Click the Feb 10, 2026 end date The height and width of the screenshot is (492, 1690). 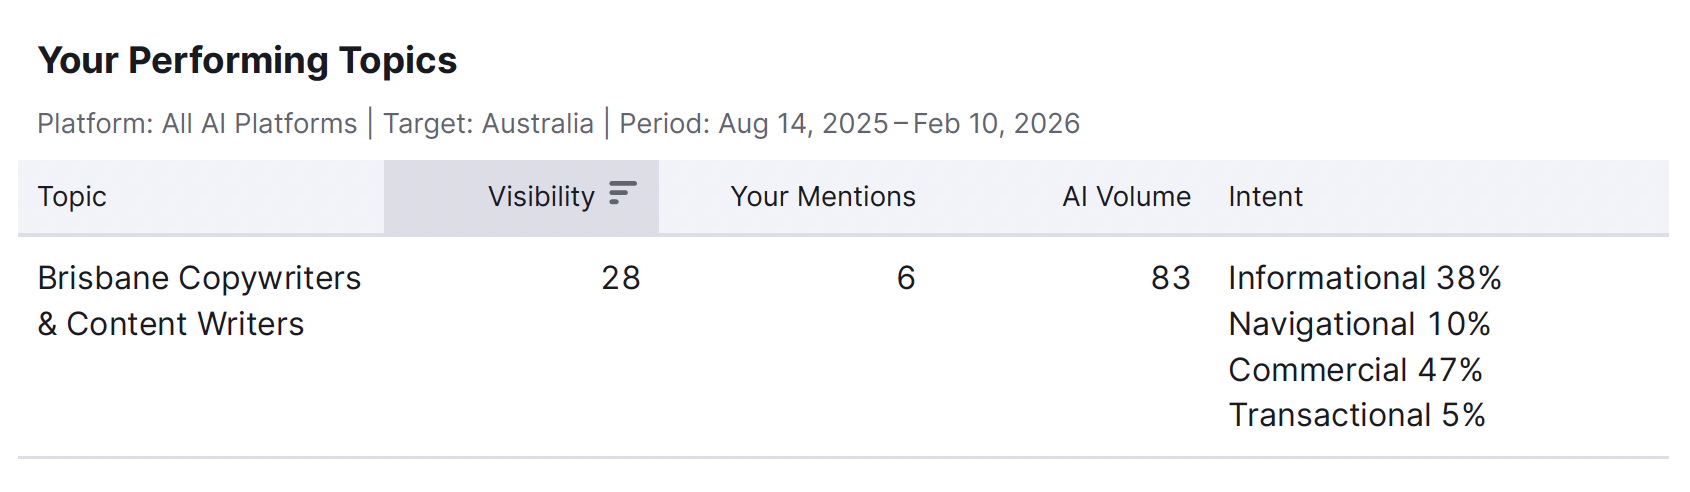(x=996, y=124)
